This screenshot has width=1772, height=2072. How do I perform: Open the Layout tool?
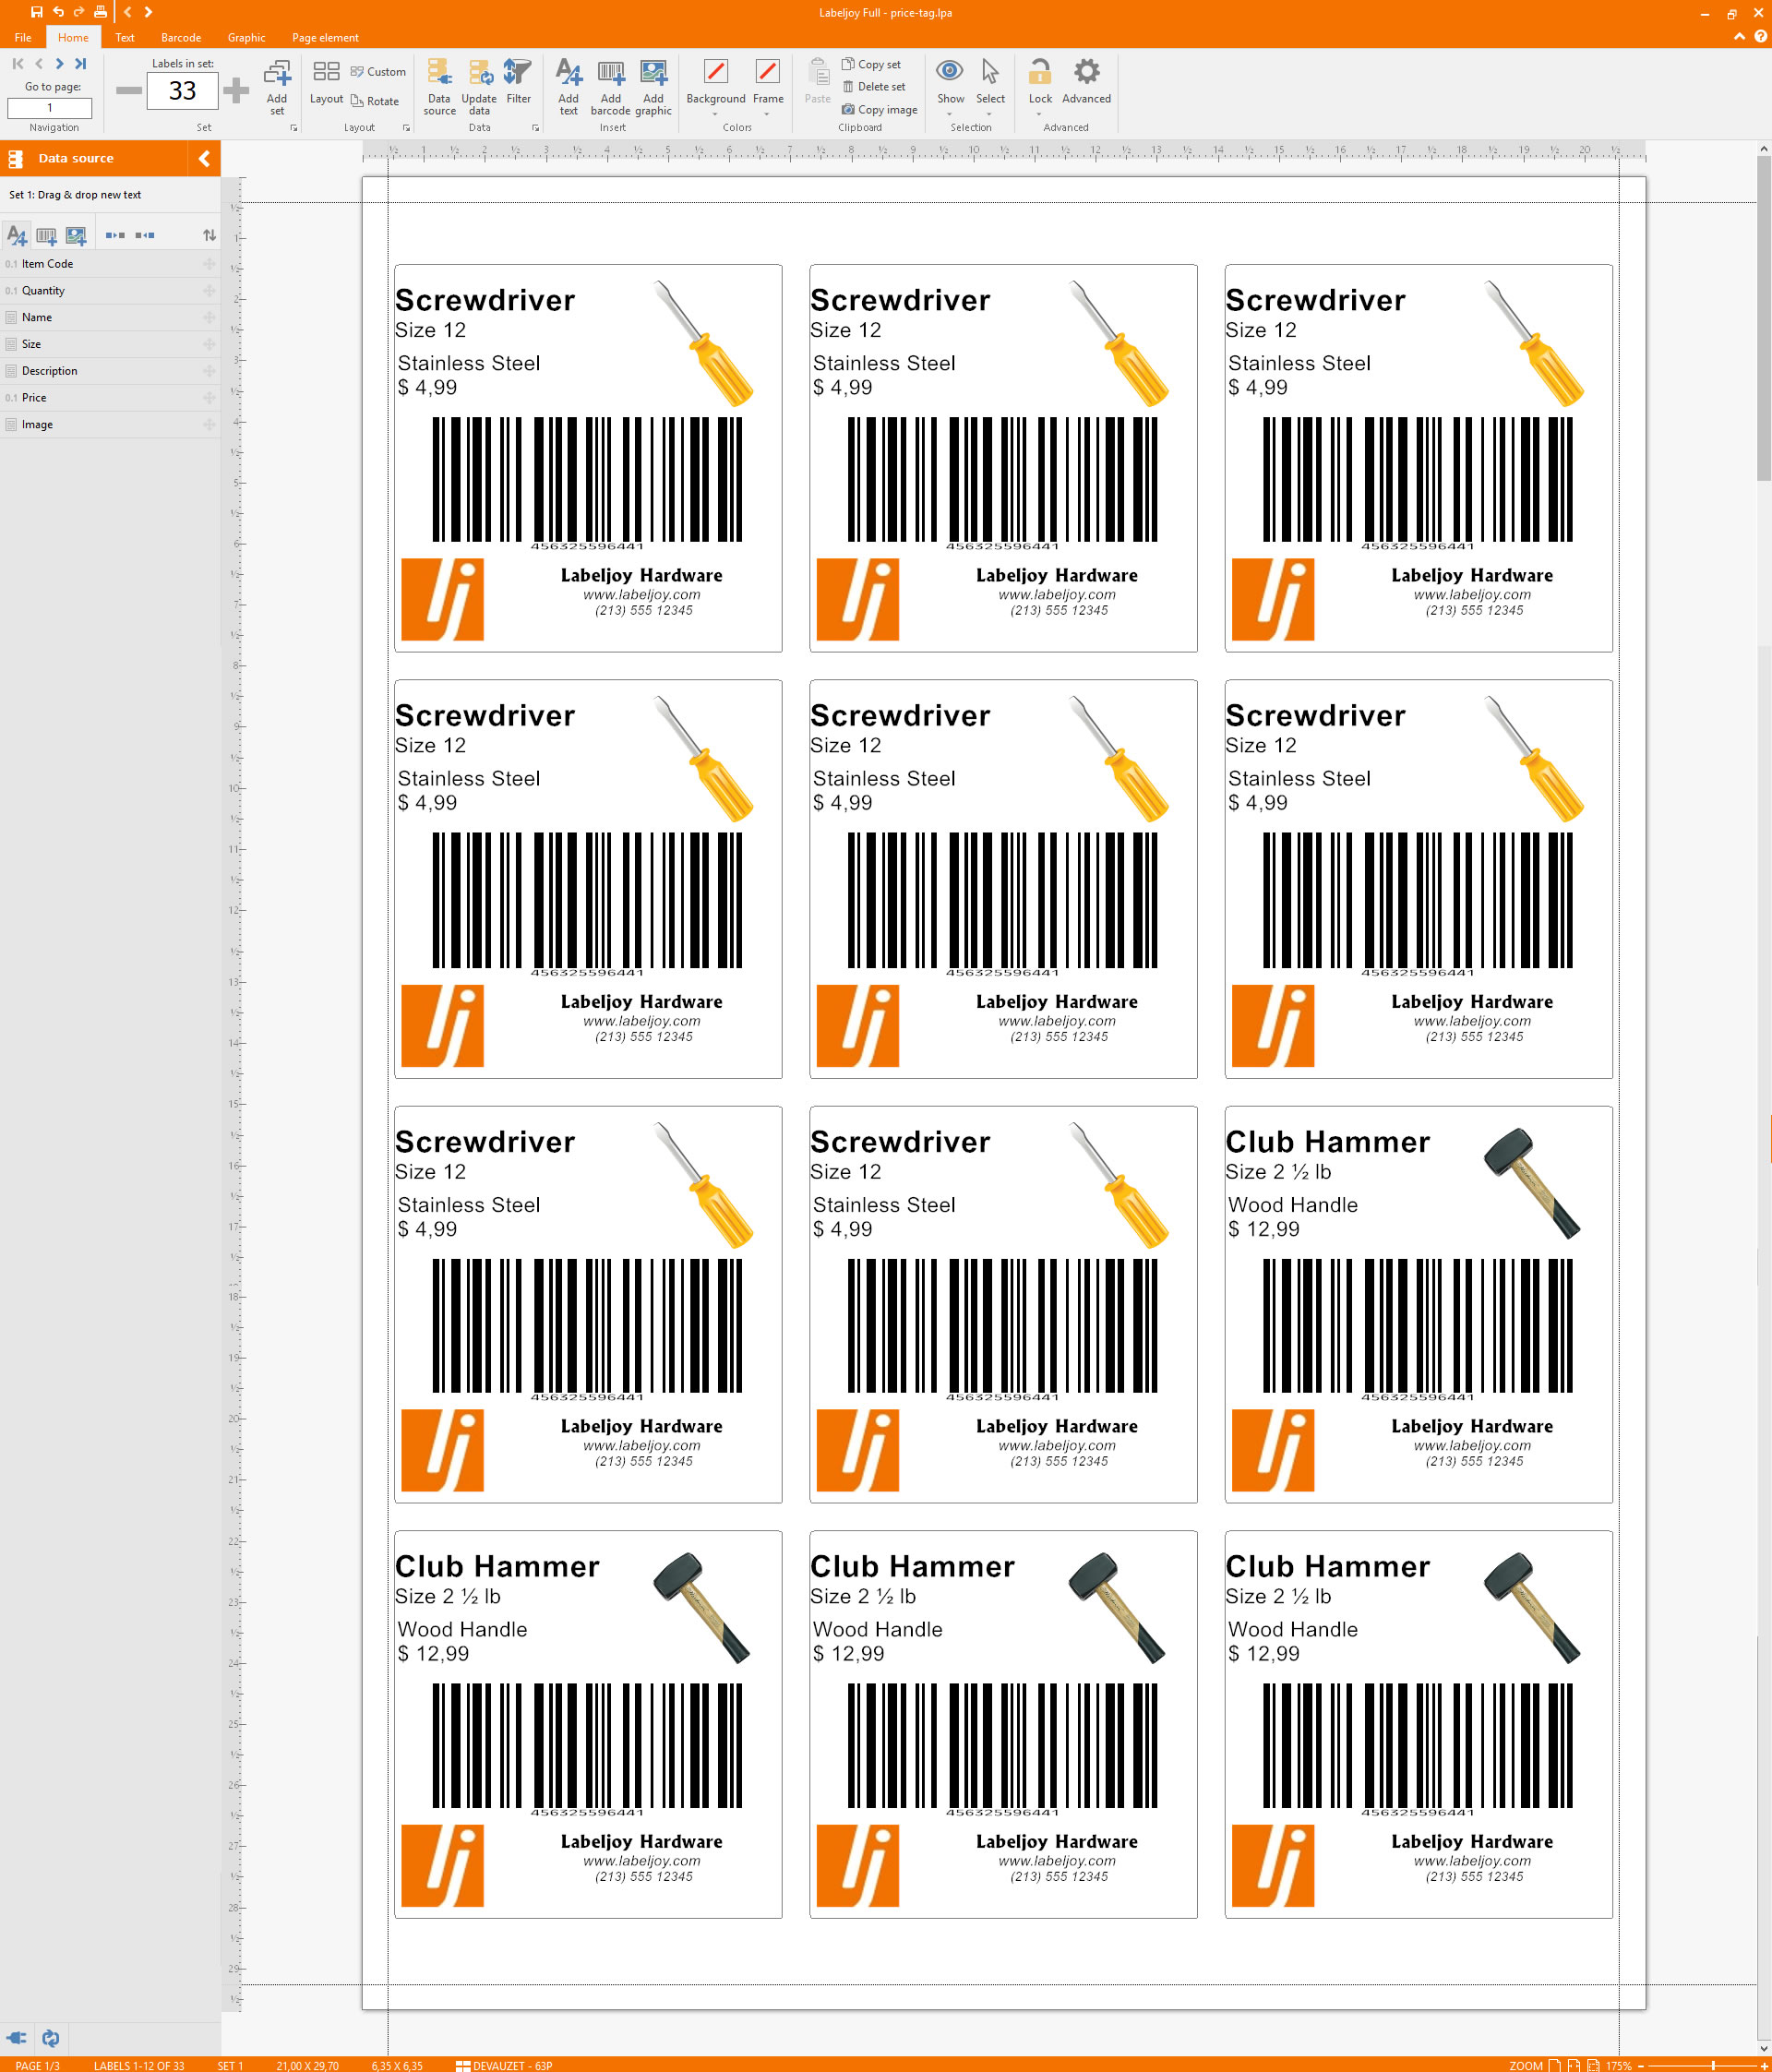click(x=326, y=82)
